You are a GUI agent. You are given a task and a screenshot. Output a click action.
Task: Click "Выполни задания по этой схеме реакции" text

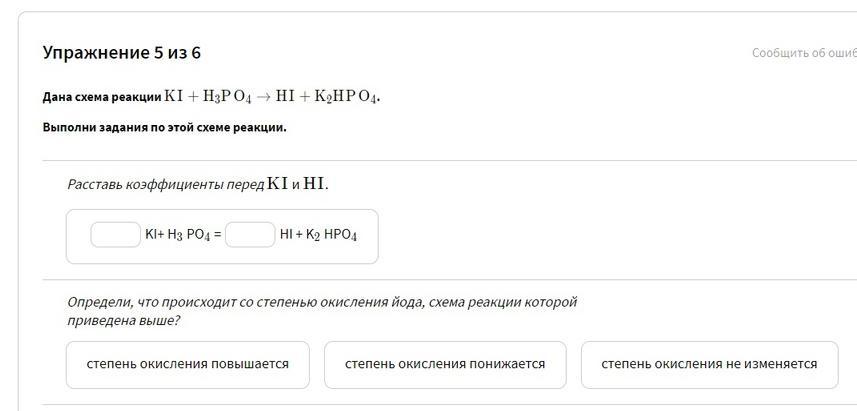(x=164, y=127)
